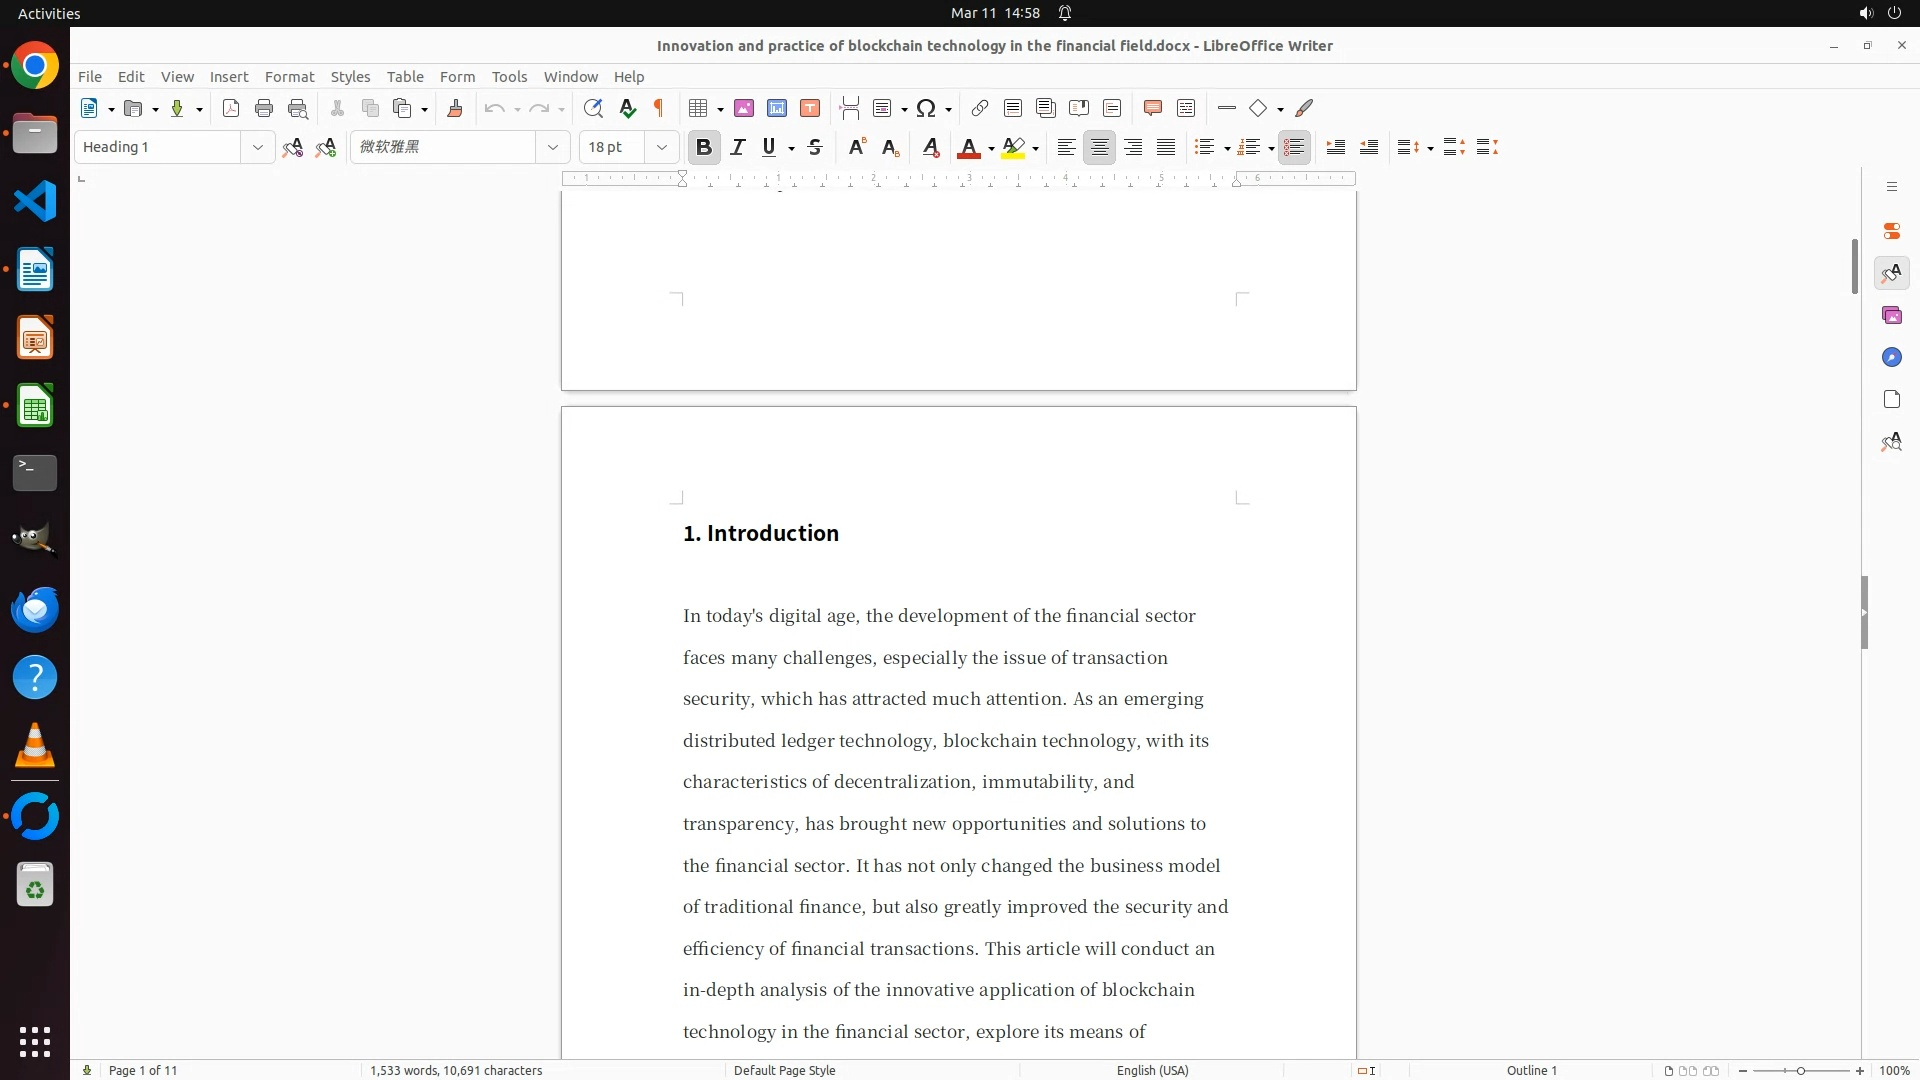Viewport: 1920px width, 1080px height.
Task: Click the word count in status bar
Action: (456, 1070)
